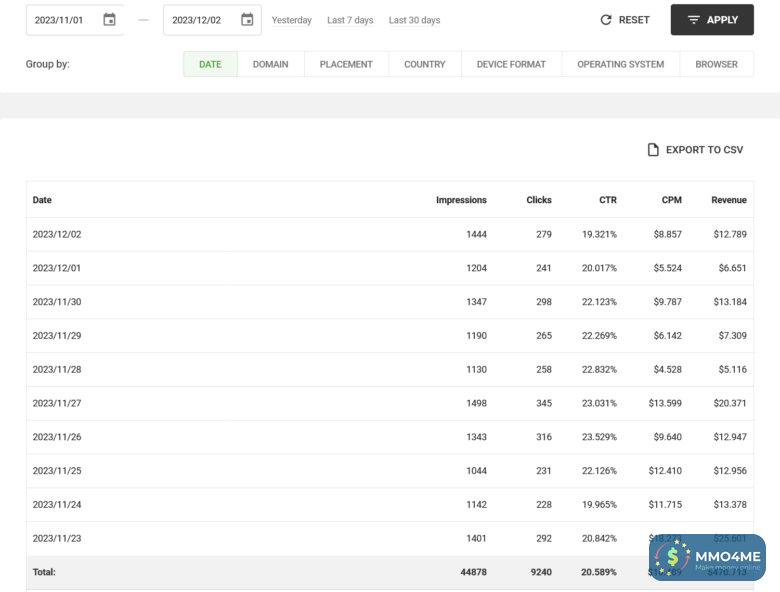Screen dimensions: 780x592
Task: Click the RESET button
Action: [625, 20]
